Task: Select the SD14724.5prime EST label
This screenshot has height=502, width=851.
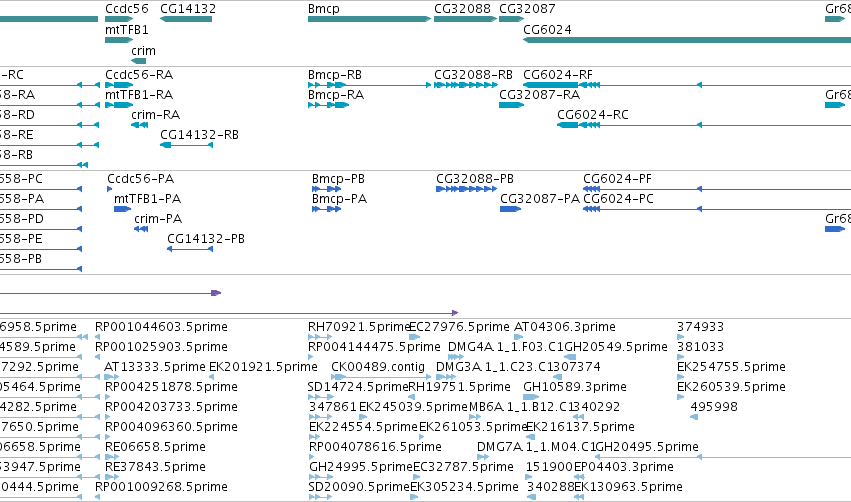Action: 358,387
